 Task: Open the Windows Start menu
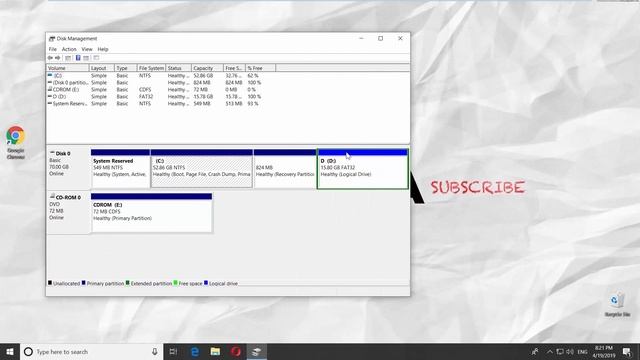pos(10,351)
